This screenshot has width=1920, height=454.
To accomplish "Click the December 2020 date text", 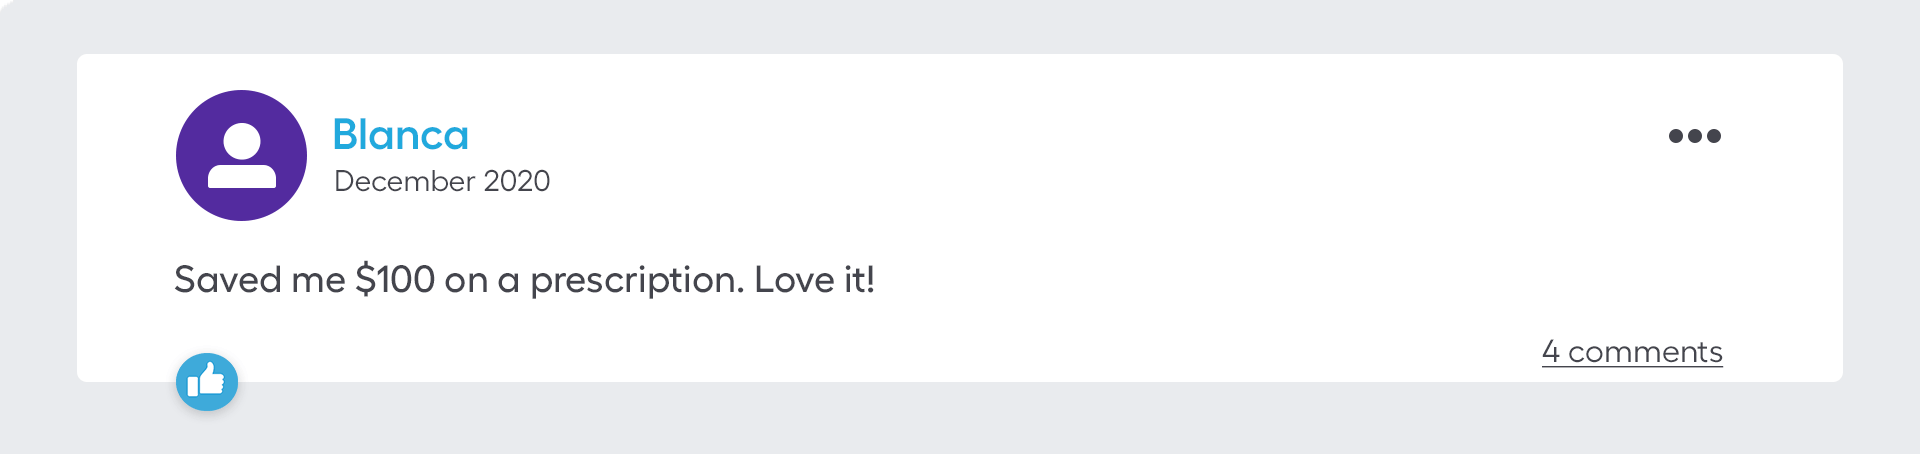I will 442,181.
